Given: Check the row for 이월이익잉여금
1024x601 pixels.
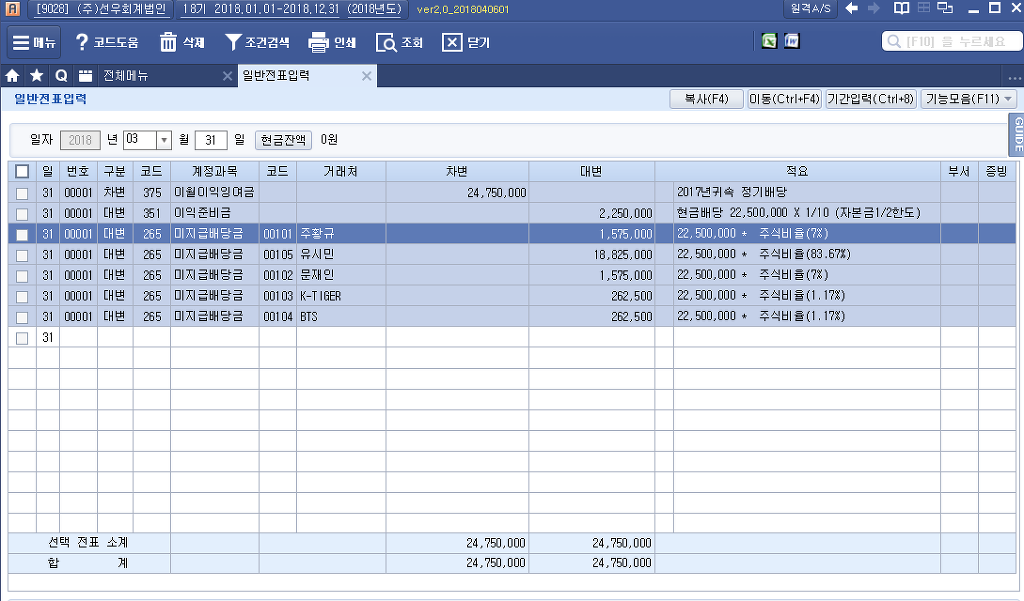Looking at the screenshot, I should pos(22,192).
